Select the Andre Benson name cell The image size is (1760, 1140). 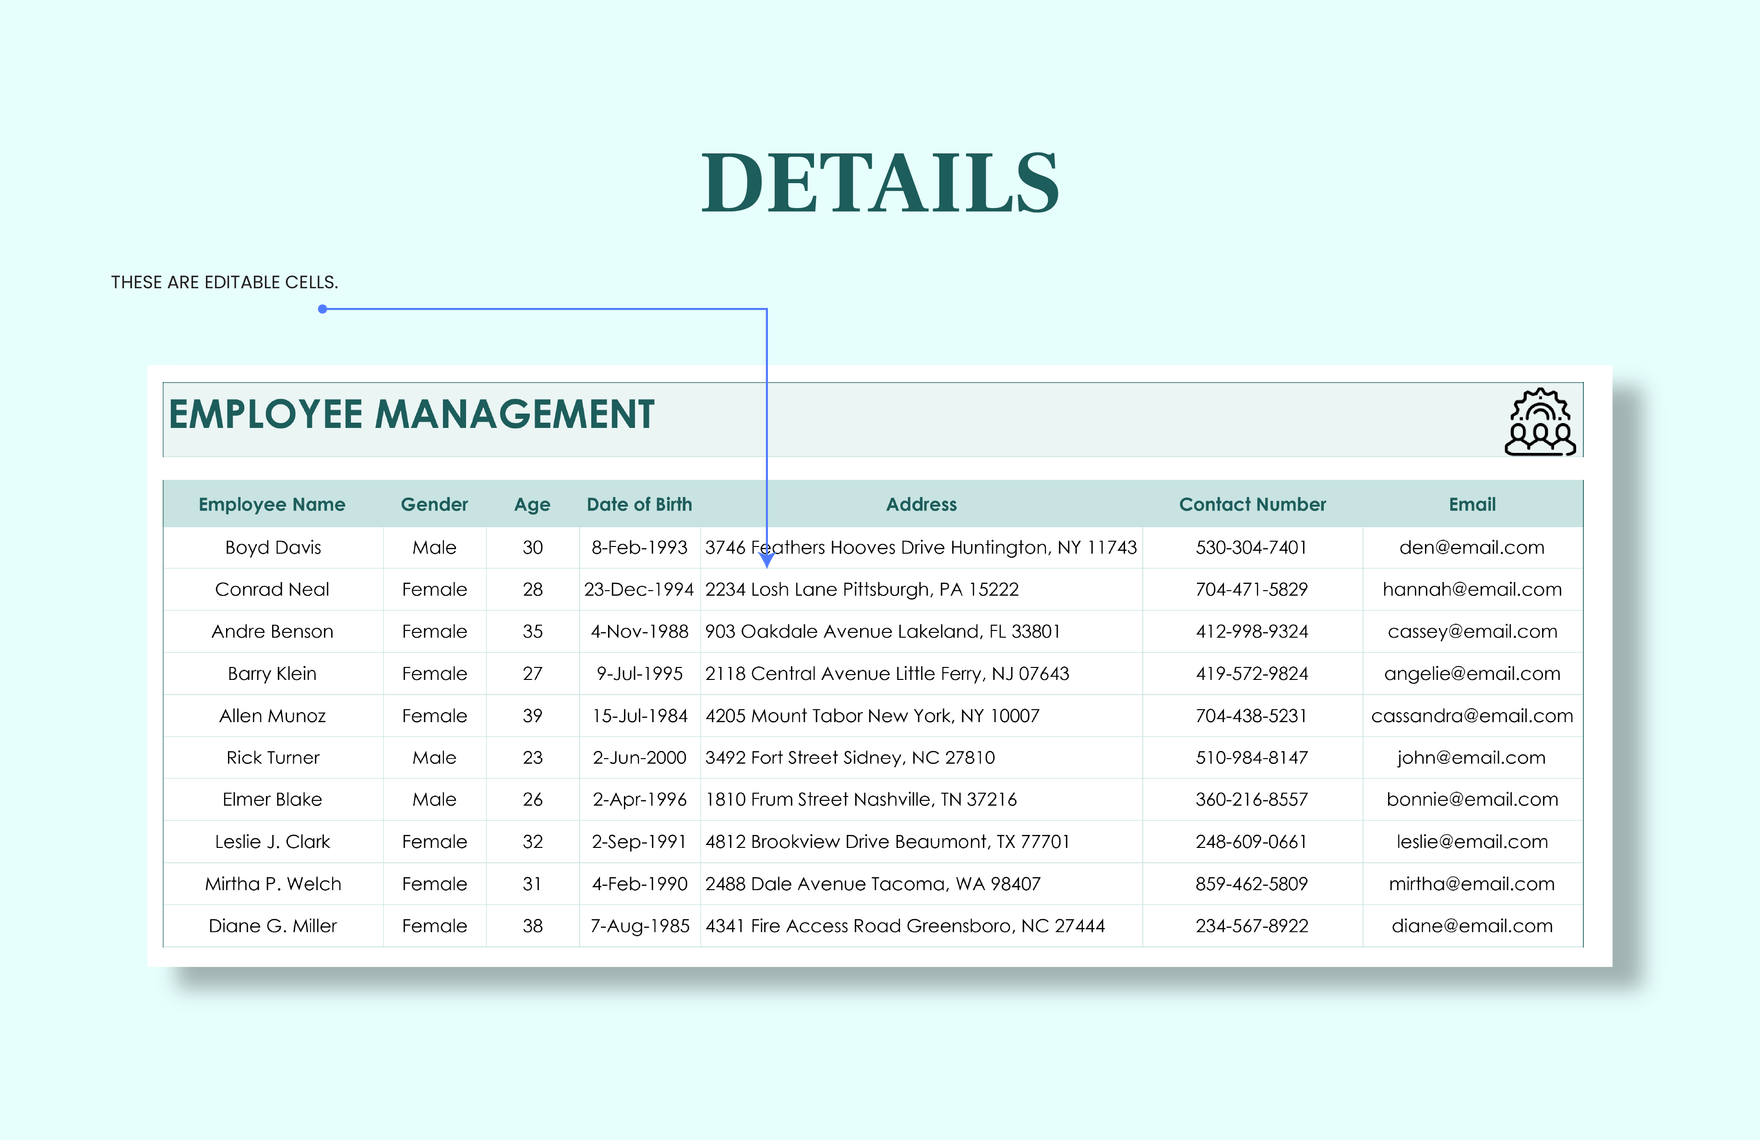pyautogui.click(x=273, y=632)
